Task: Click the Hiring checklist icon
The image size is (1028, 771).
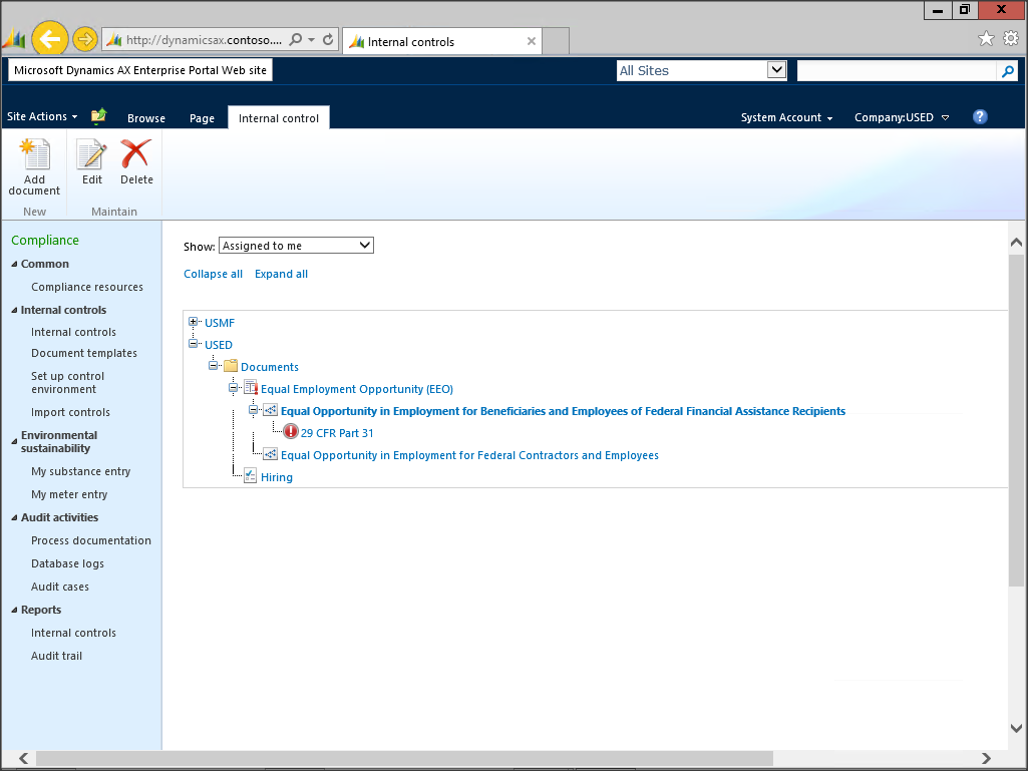Action: coord(250,477)
